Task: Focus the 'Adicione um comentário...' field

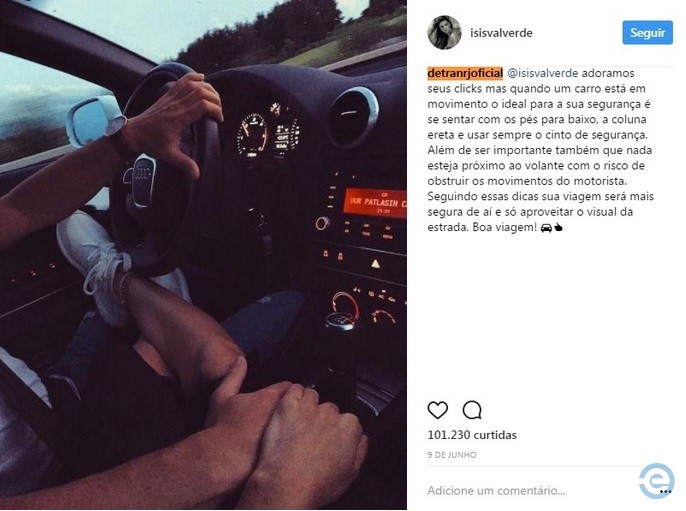Action: [529, 490]
